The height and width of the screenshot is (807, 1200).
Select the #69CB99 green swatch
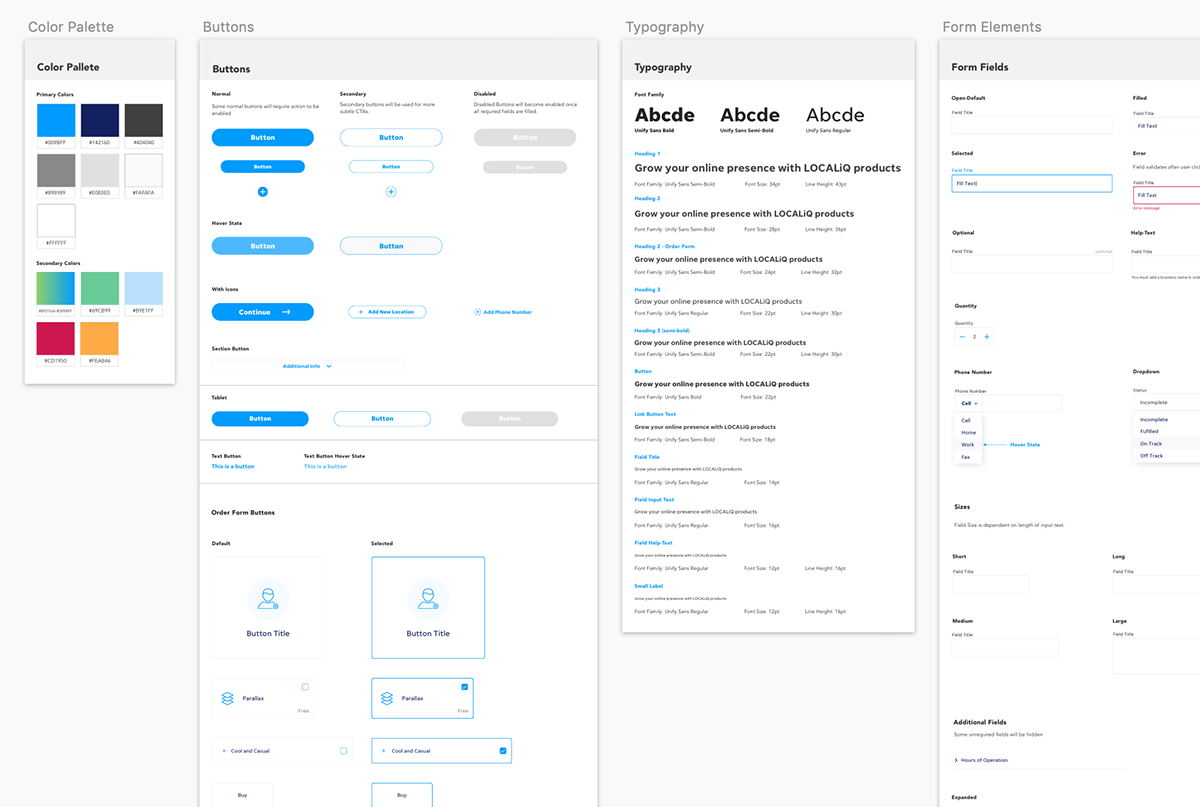[x=100, y=288]
